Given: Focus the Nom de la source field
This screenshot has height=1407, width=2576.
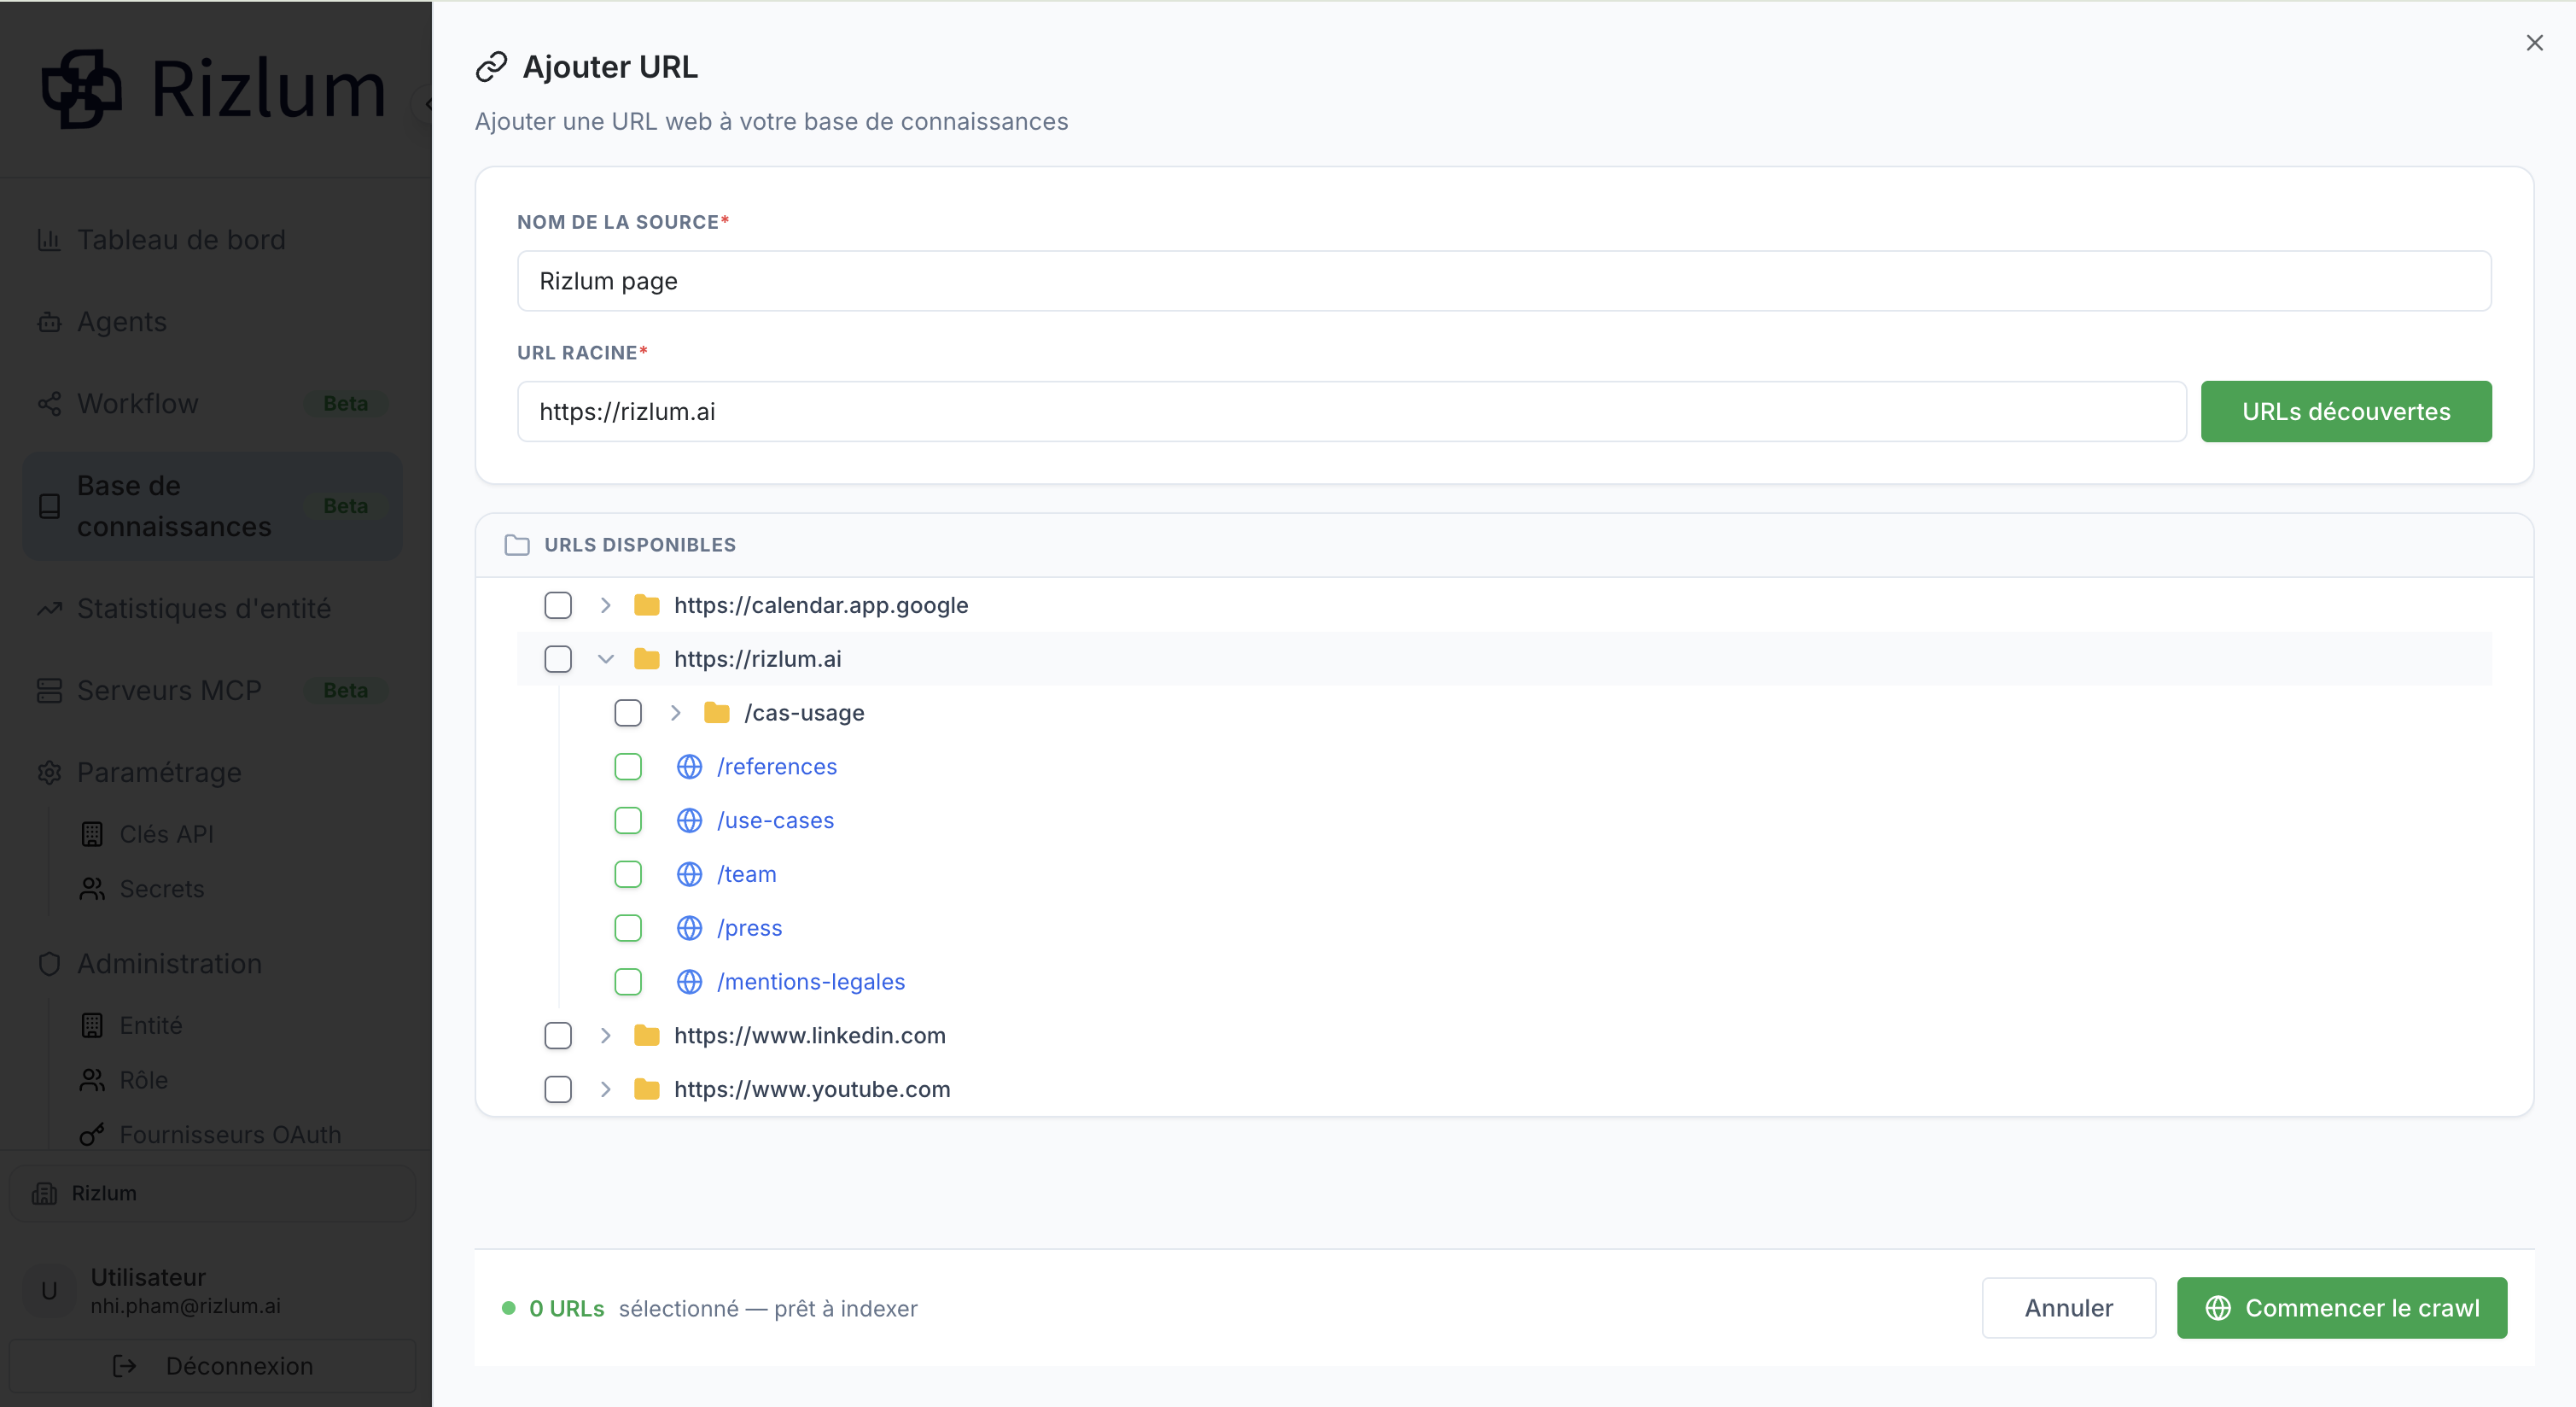Looking at the screenshot, I should coord(1504,281).
